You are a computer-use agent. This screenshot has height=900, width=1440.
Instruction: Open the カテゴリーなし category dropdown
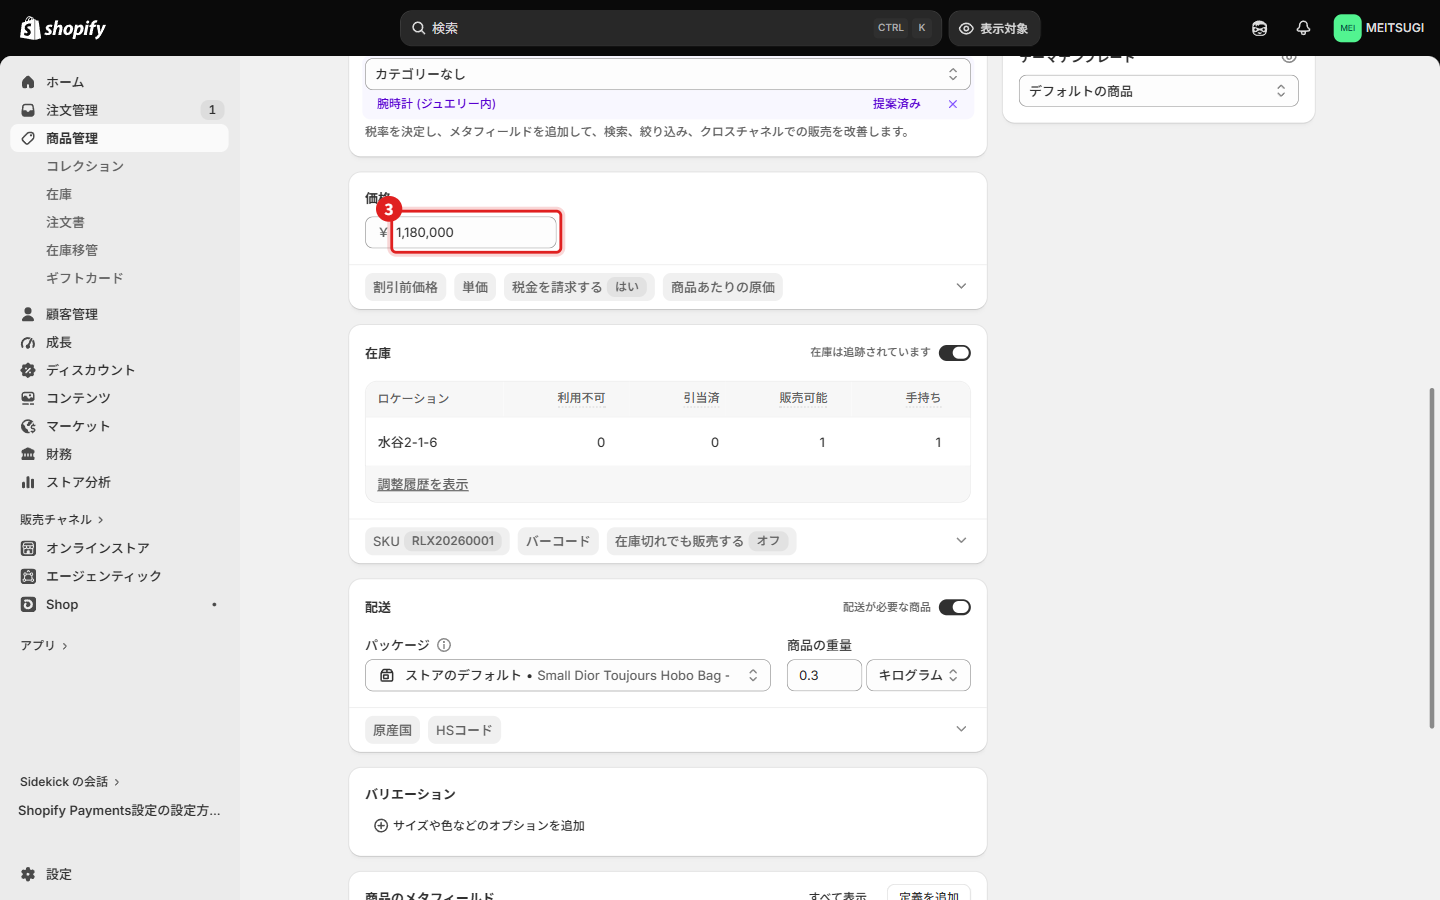coord(668,74)
